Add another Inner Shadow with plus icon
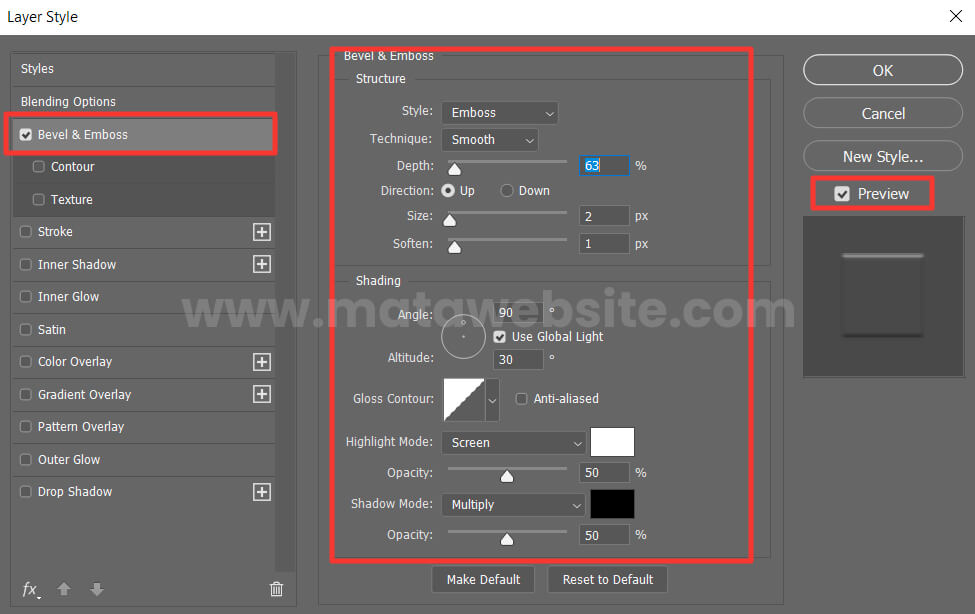The width and height of the screenshot is (975, 614). (x=262, y=264)
